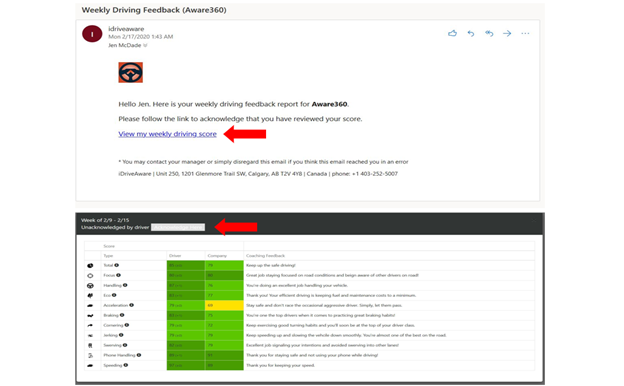
Task: Open info tooltip beside Speeding
Action: (126, 365)
